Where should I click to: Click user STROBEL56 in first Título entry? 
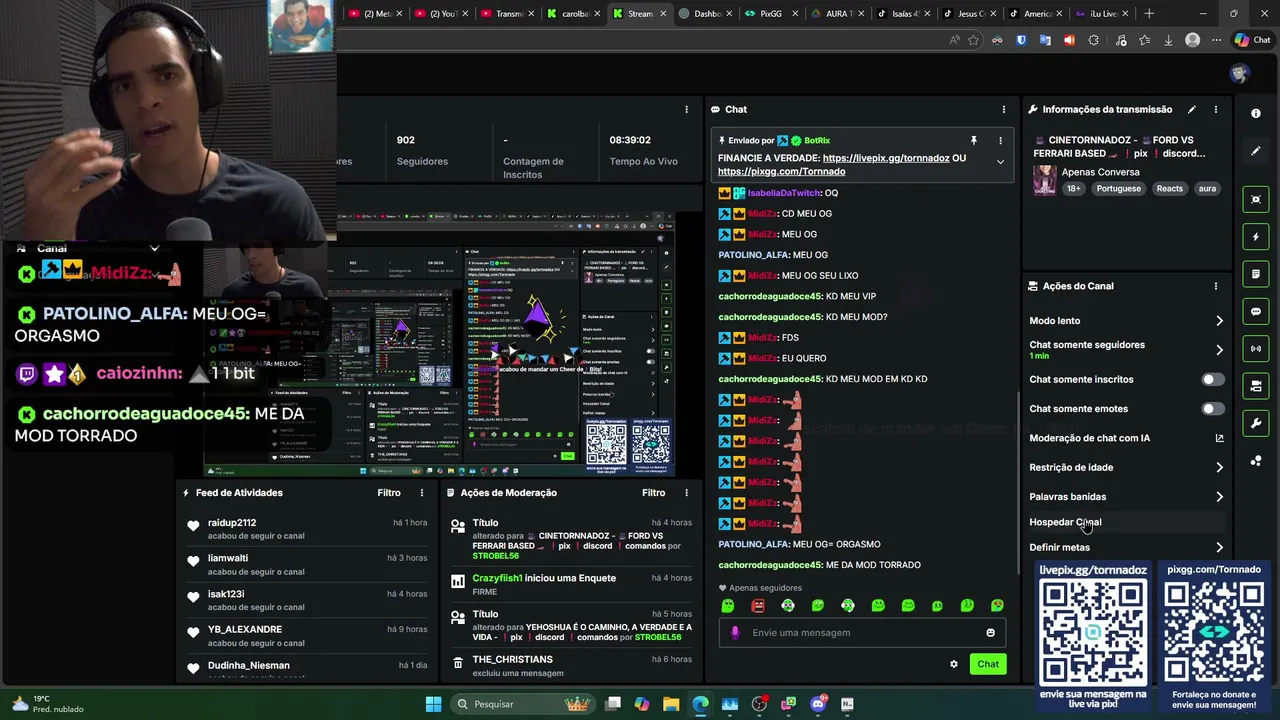click(495, 556)
